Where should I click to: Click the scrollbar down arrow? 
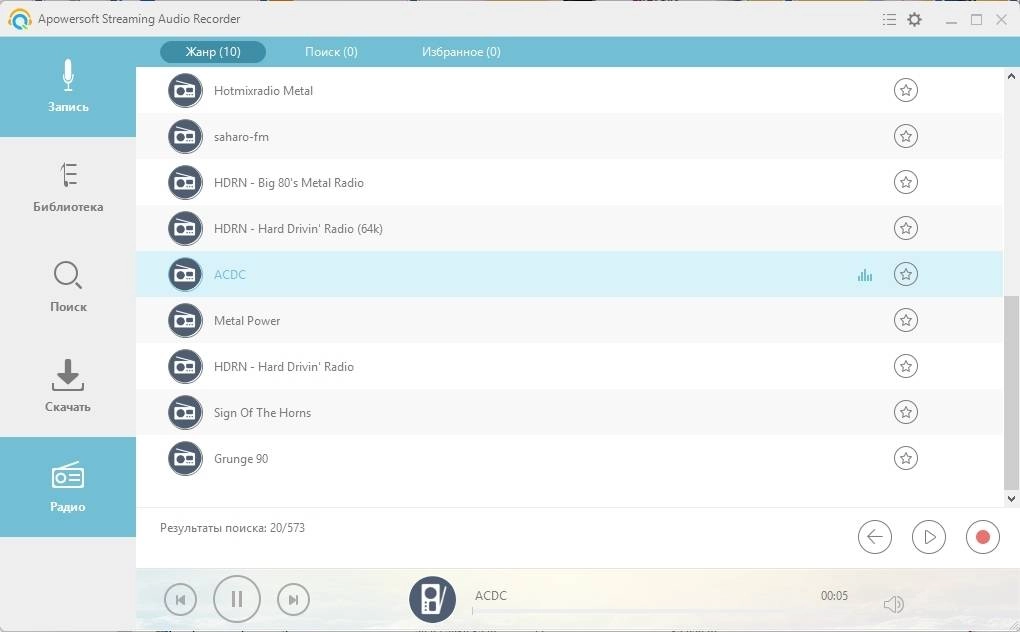(x=1011, y=499)
